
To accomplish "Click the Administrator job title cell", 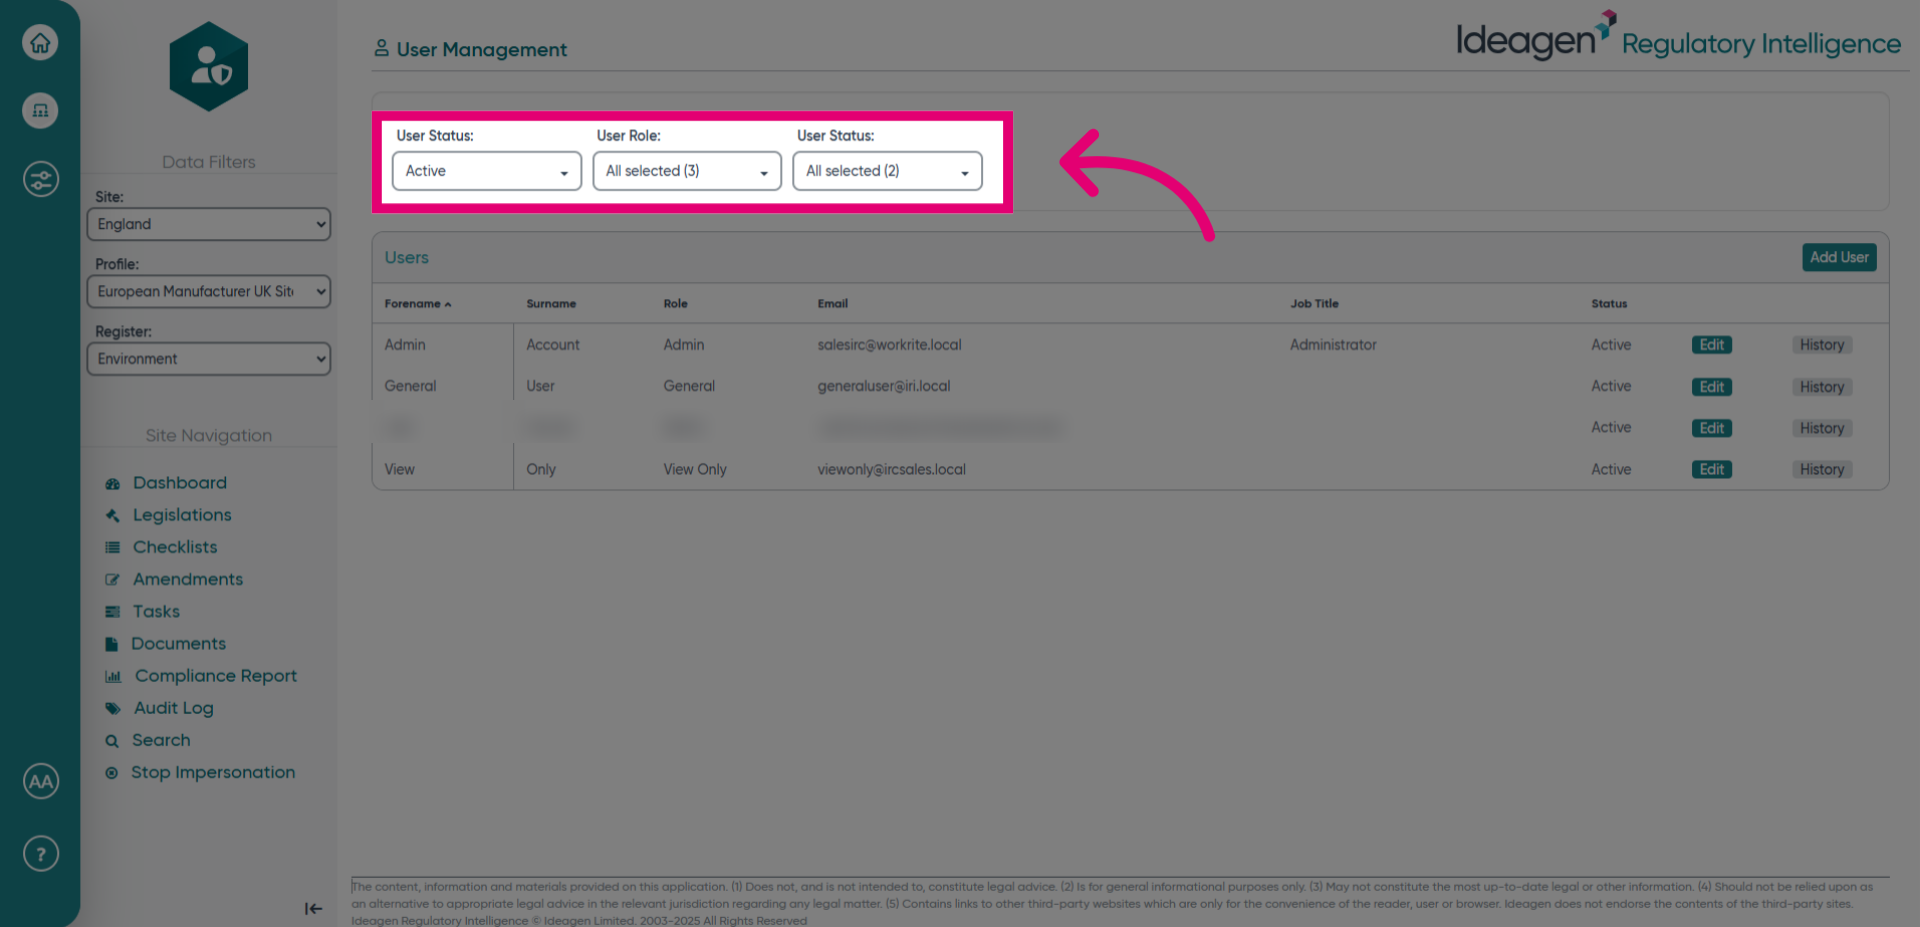I will (1333, 345).
